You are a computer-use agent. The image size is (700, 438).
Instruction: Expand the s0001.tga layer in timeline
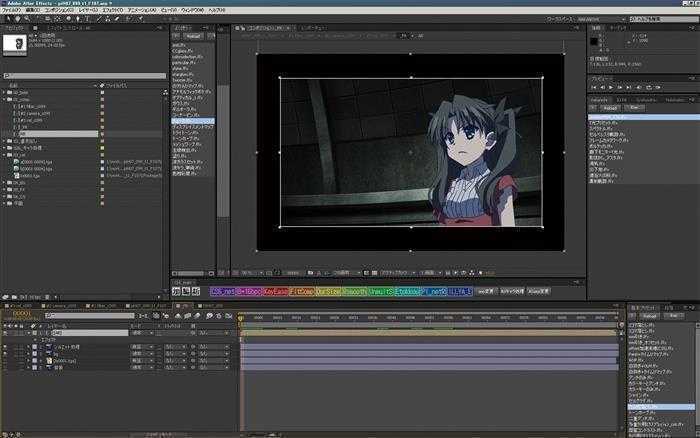click(x=29, y=361)
